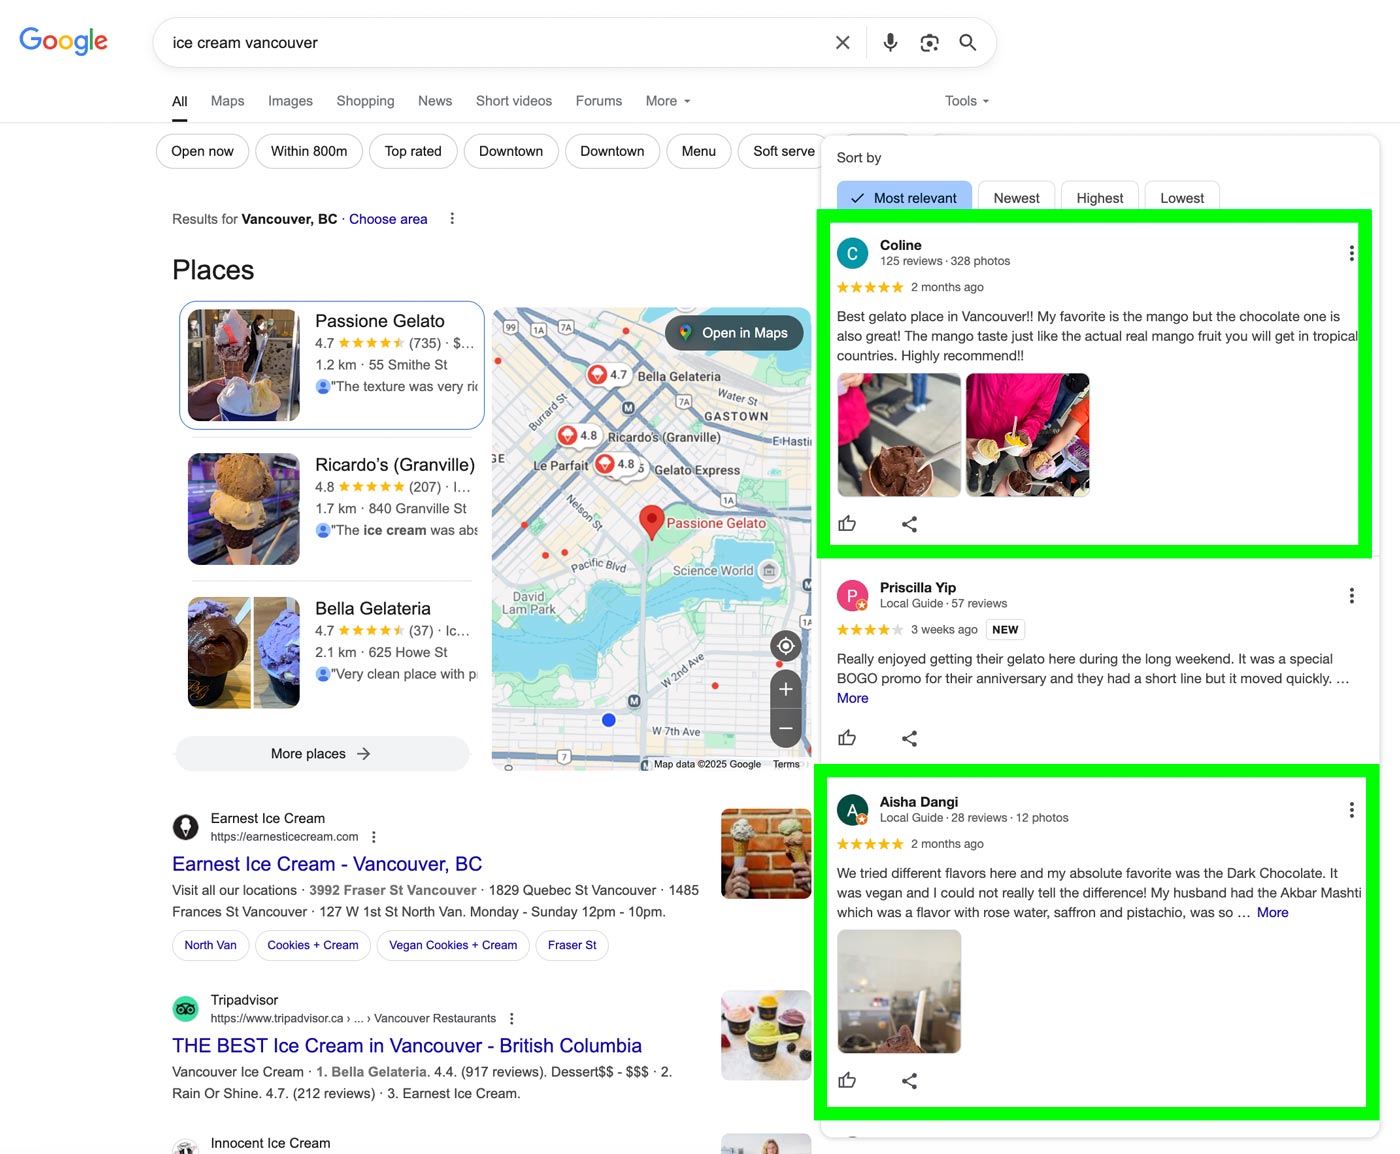Open Coline's second review photo
The height and width of the screenshot is (1154, 1400).
pos(1028,435)
